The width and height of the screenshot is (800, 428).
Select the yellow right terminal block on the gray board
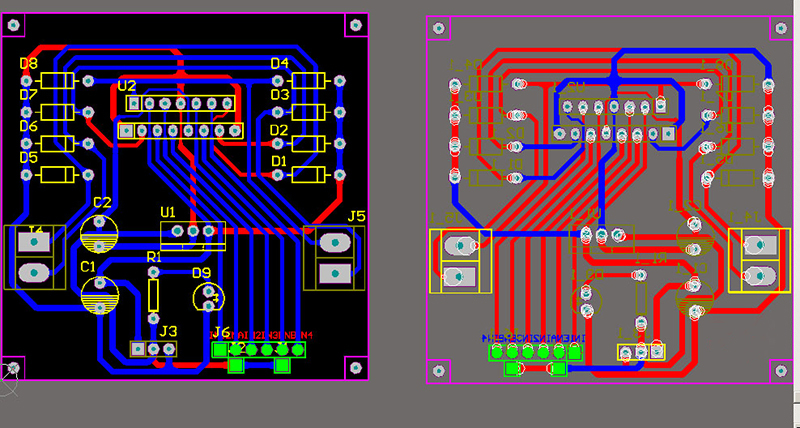(x=760, y=260)
